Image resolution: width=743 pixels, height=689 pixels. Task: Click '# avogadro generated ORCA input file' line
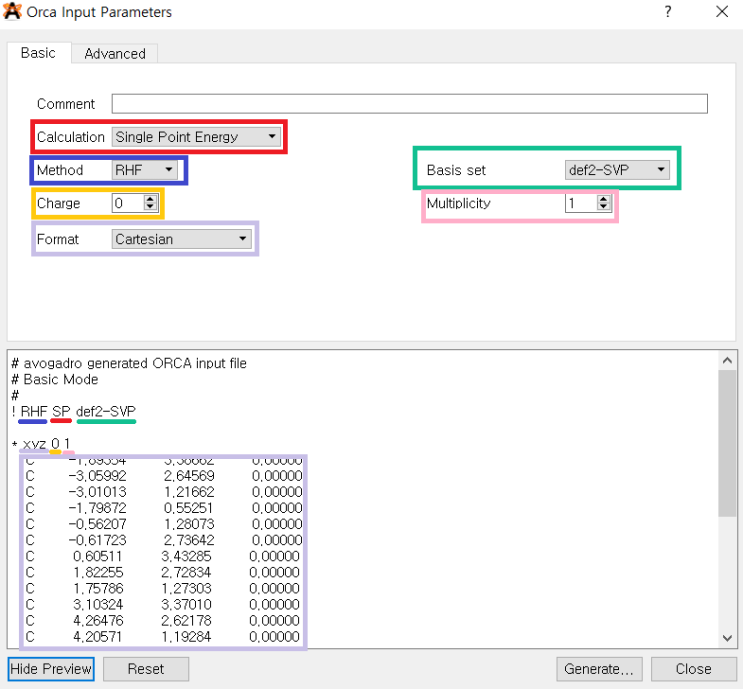129,363
